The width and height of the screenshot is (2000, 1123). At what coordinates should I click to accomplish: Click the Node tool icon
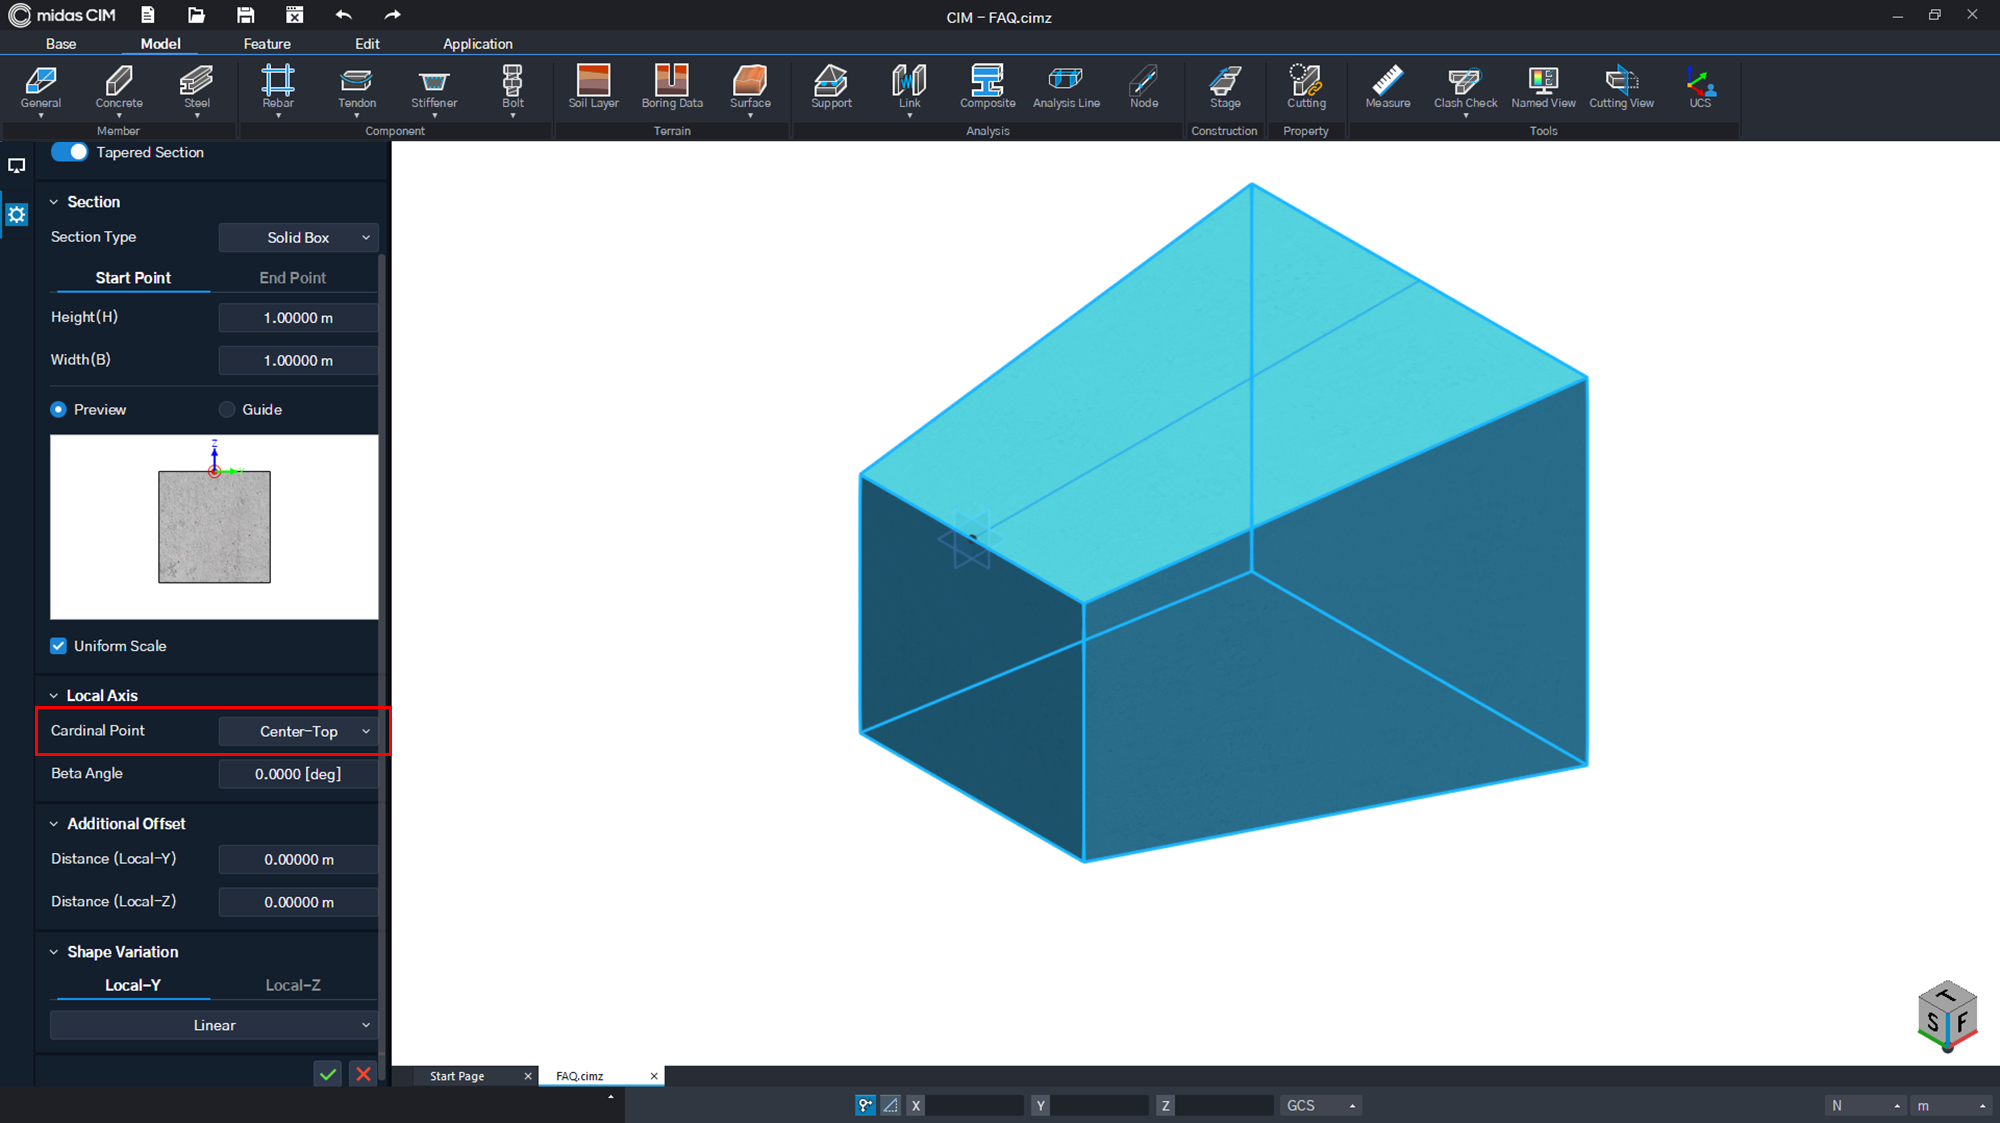click(1144, 87)
